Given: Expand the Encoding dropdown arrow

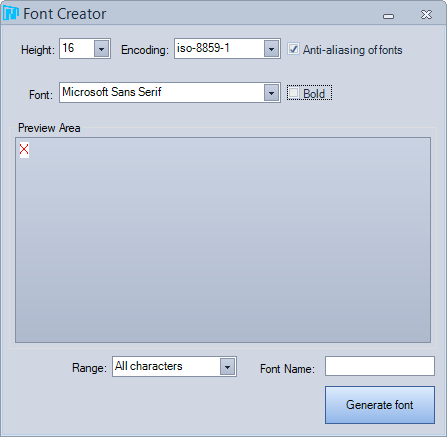Looking at the screenshot, I should click(272, 49).
